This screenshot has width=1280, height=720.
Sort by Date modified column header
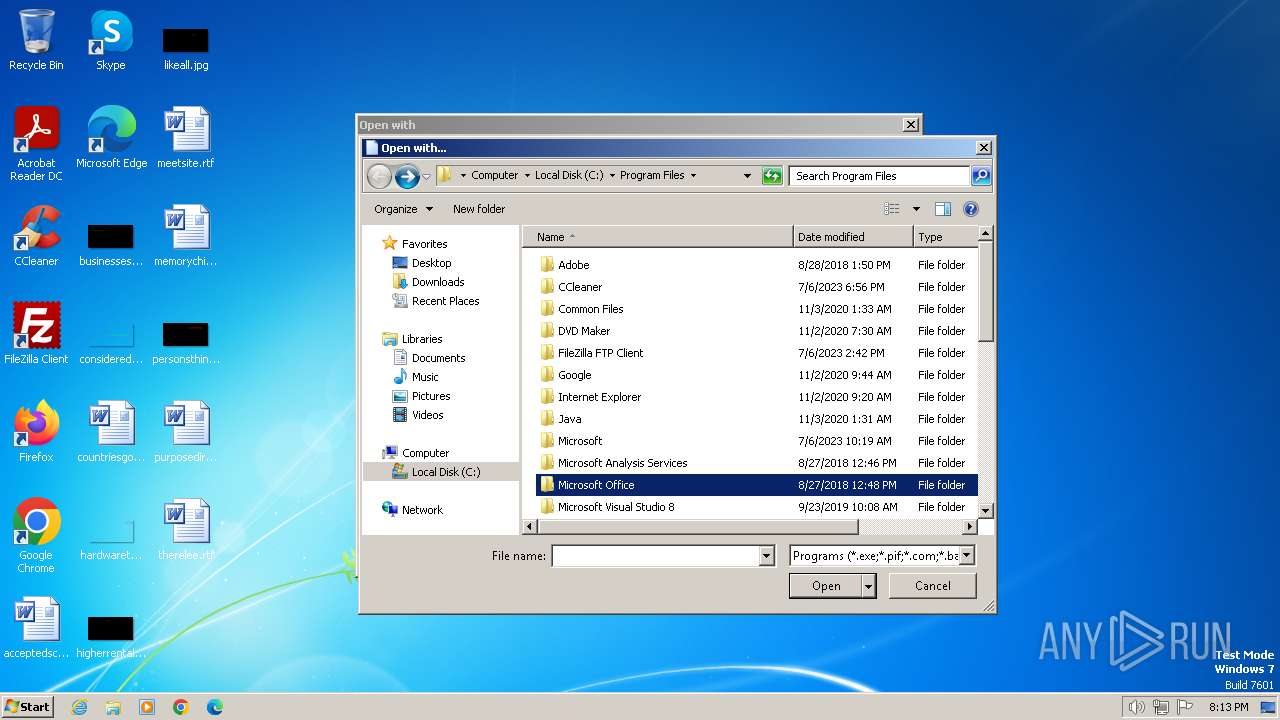coord(853,237)
